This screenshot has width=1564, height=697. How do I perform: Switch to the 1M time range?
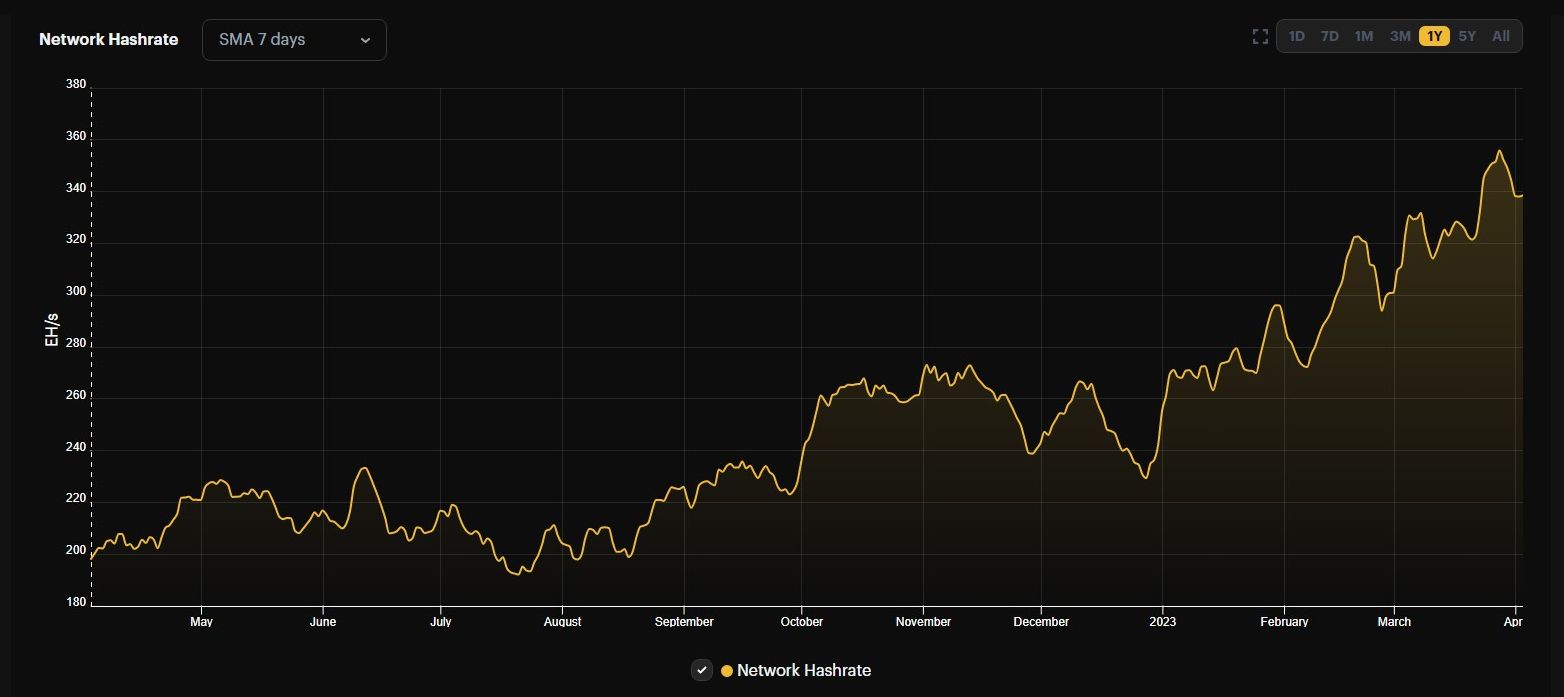click(1363, 35)
